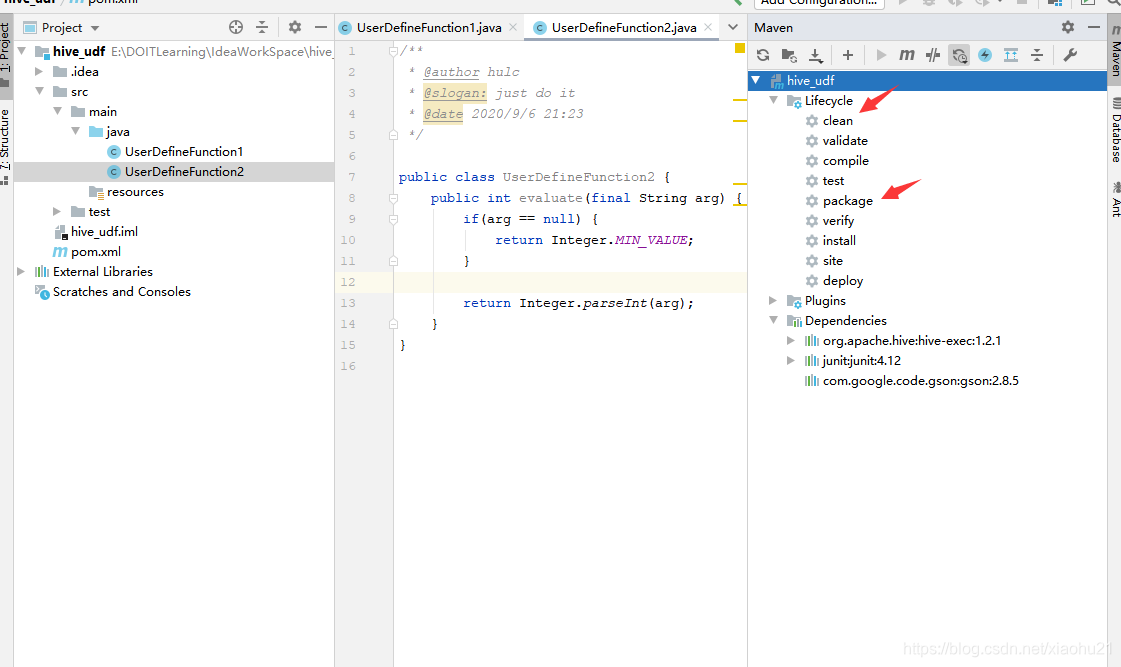Open Maven settings wrench icon
1121x667 pixels.
tap(1070, 55)
